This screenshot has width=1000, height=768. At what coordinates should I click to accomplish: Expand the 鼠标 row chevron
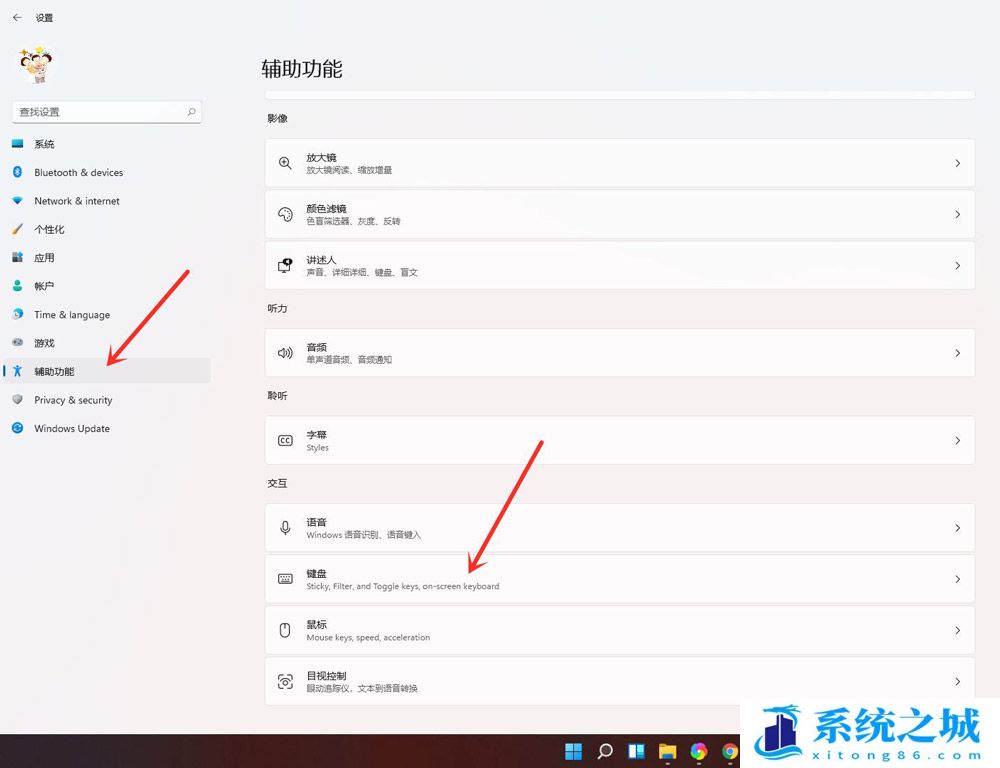pos(957,630)
